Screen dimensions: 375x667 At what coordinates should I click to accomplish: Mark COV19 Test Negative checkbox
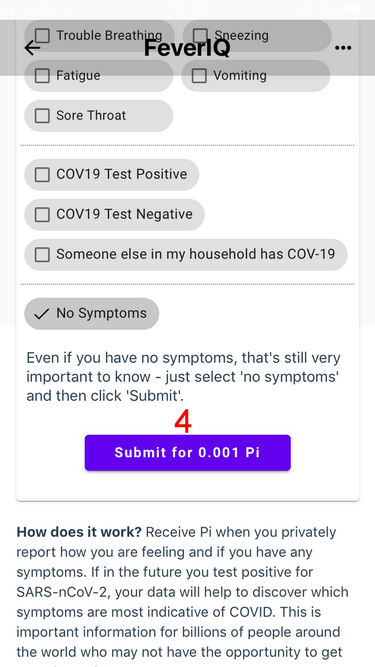[42, 214]
